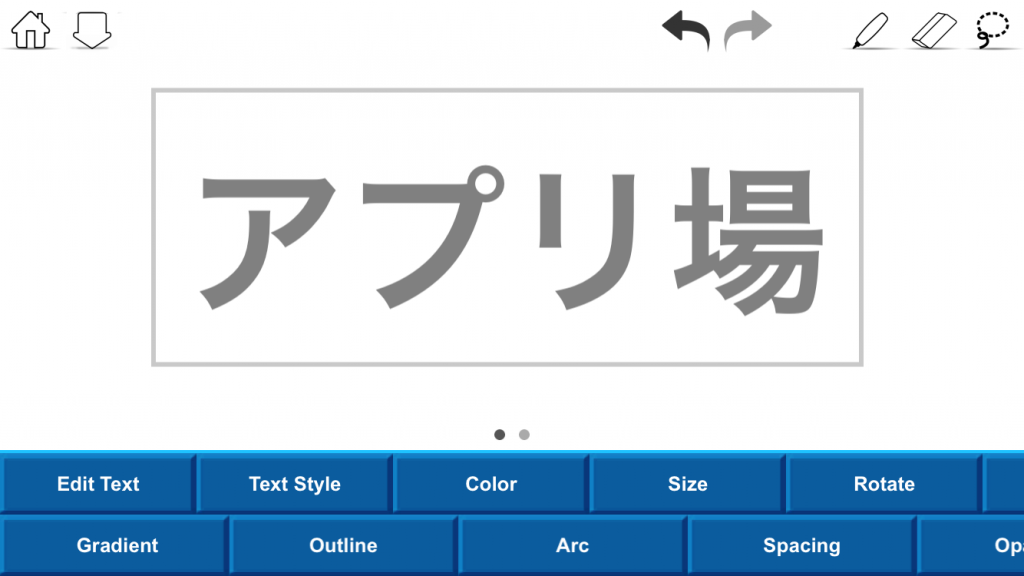Image resolution: width=1024 pixels, height=576 pixels.
Task: Apply a Gradient to the text
Action: coord(116,545)
